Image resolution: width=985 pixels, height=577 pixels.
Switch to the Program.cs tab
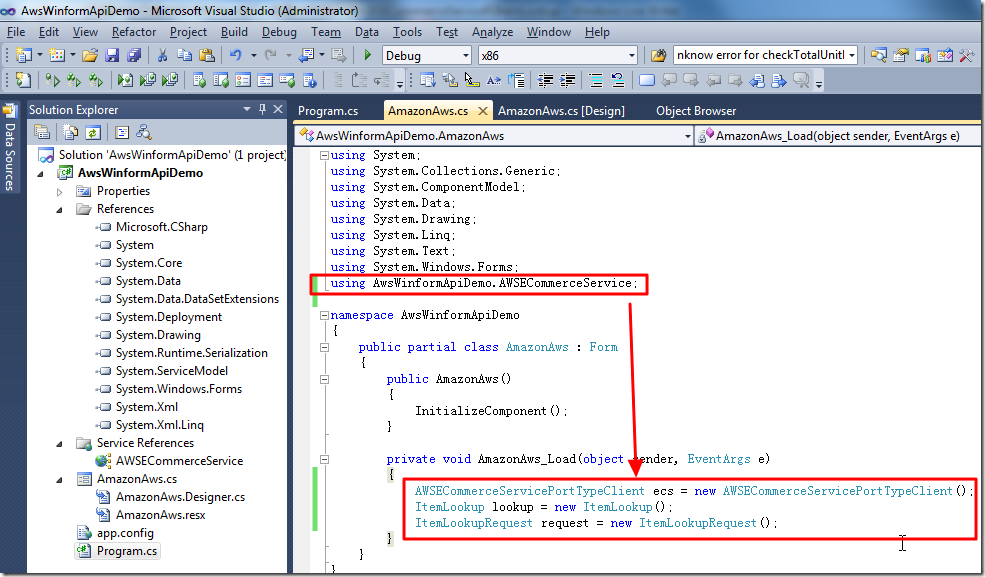coord(328,111)
